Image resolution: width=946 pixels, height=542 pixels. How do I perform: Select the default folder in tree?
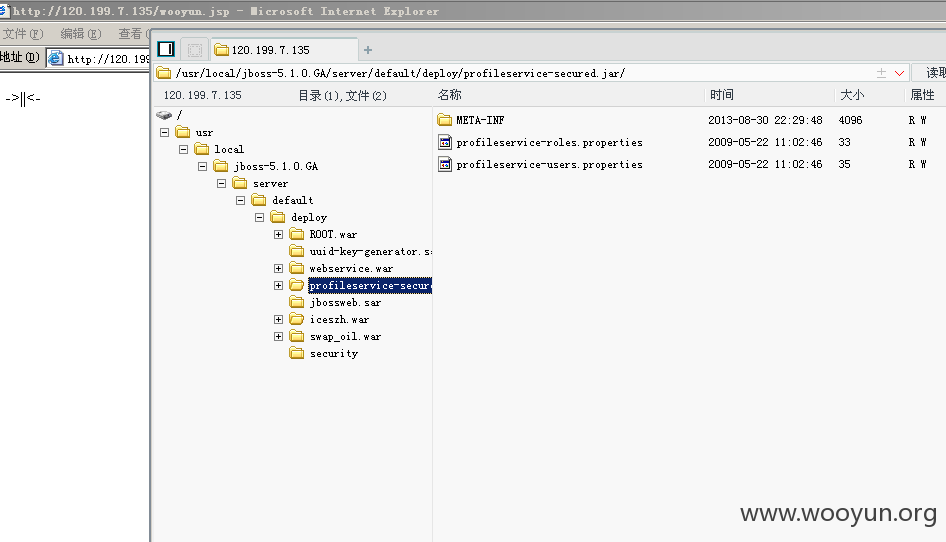pos(293,200)
